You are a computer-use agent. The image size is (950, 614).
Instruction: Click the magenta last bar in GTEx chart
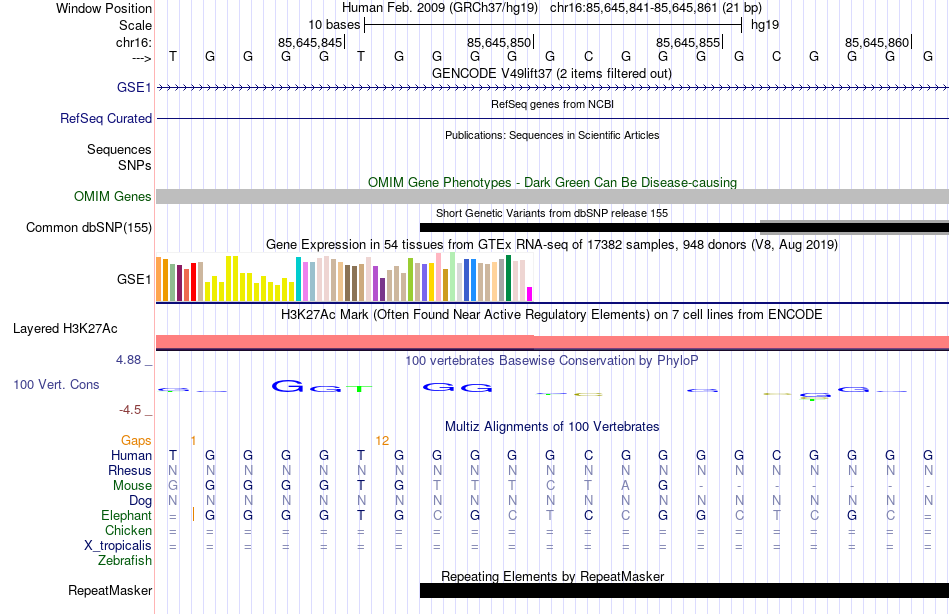pos(530,294)
